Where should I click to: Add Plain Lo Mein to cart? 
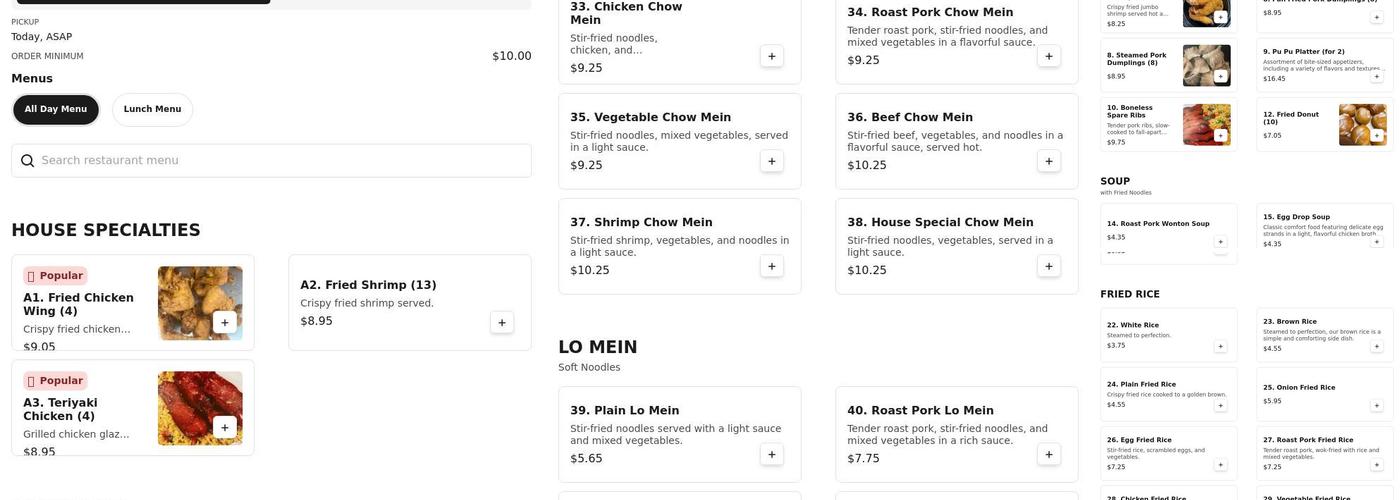tap(771, 455)
